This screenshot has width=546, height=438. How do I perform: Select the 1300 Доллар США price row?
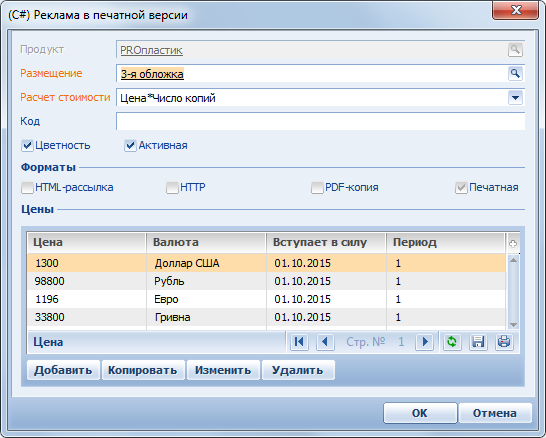(x=266, y=263)
